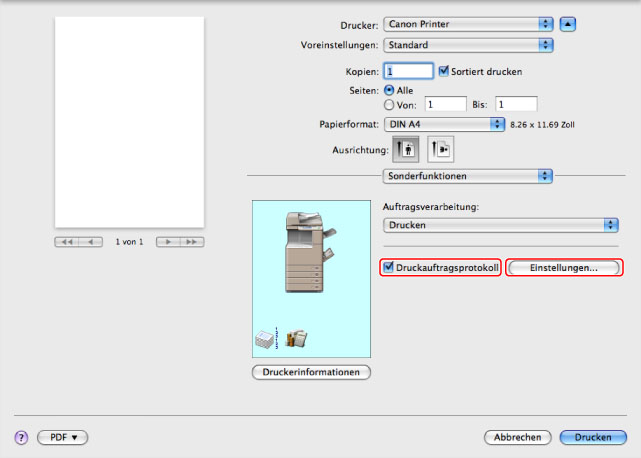This screenshot has width=641, height=458.
Task: Select the Von page range radio button
Action: pyautogui.click(x=390, y=103)
